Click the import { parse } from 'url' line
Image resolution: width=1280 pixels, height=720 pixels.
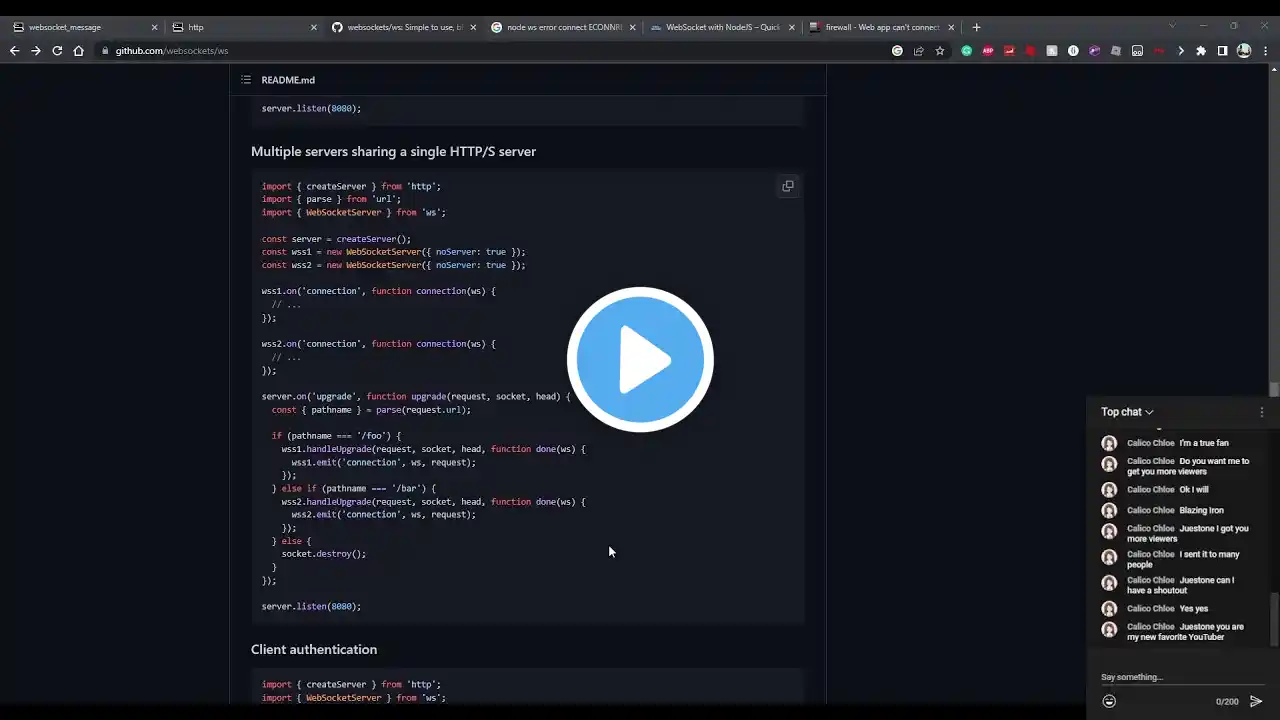[331, 199]
